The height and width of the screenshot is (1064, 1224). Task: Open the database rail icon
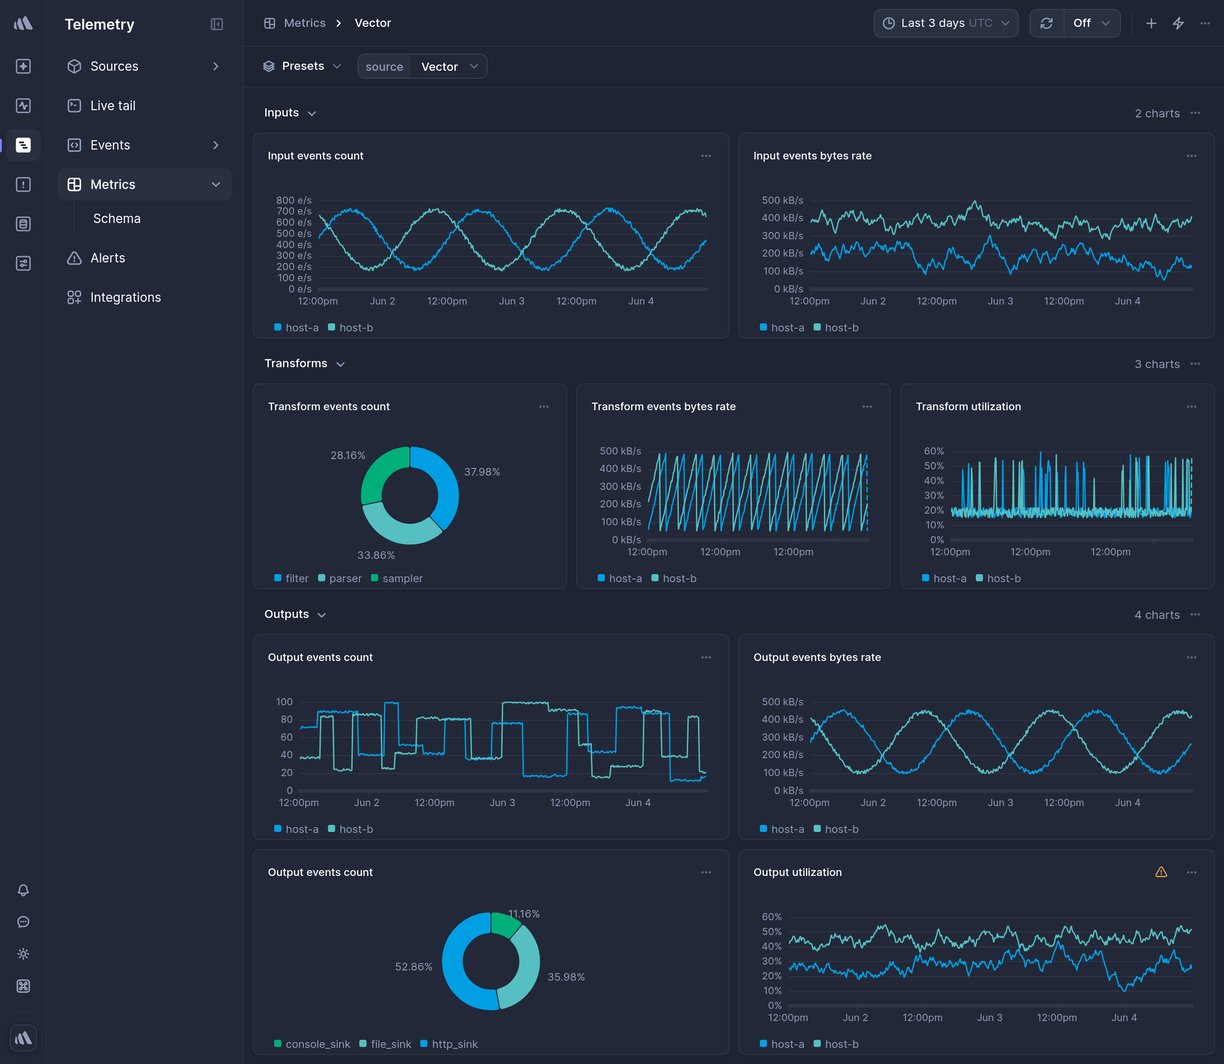[x=23, y=224]
